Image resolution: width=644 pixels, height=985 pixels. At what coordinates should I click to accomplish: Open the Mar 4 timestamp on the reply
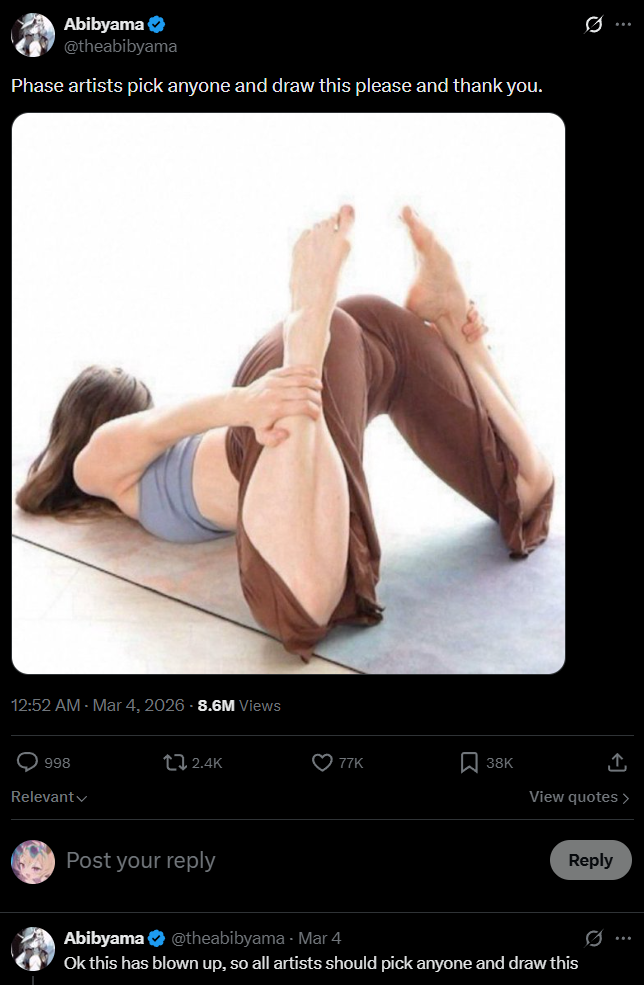320,939
